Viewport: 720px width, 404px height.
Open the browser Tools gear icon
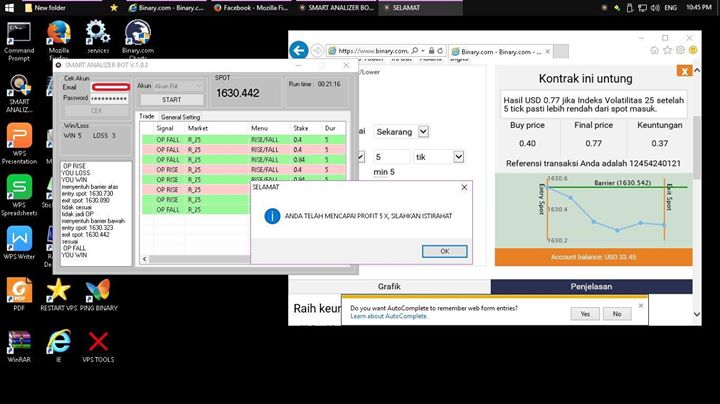pos(680,50)
